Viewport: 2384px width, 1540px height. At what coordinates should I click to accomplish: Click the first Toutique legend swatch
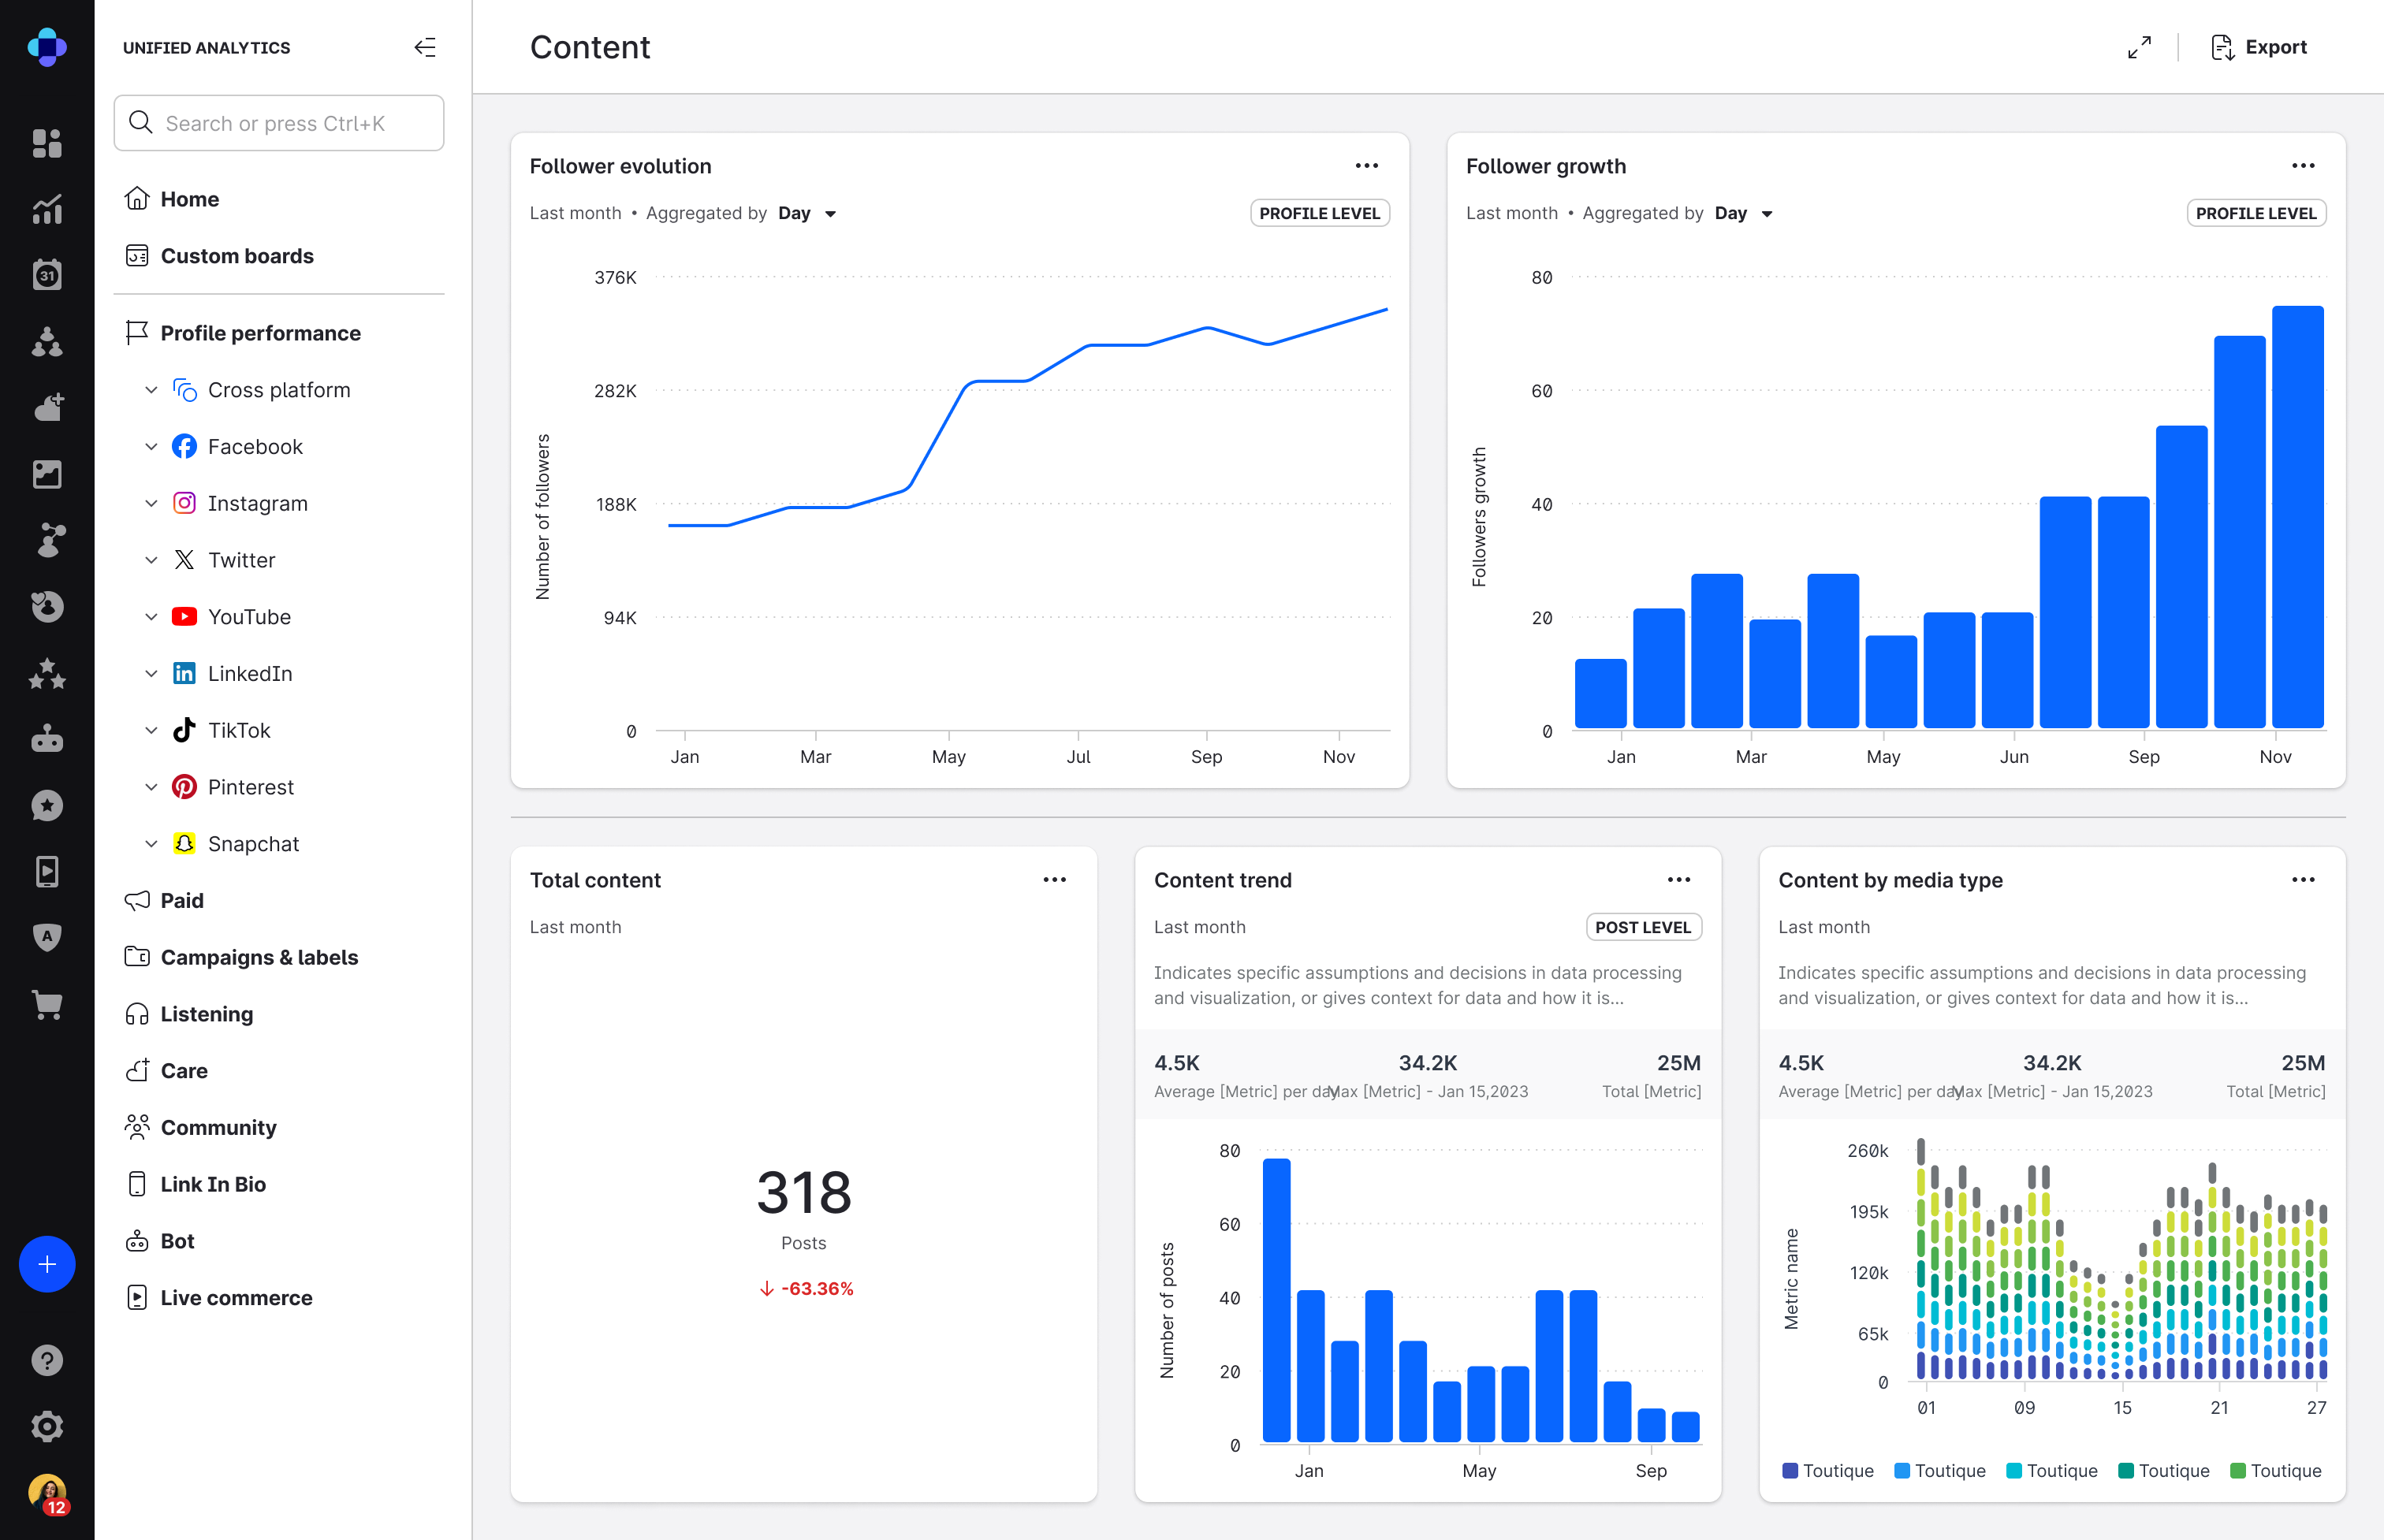tap(1790, 1470)
